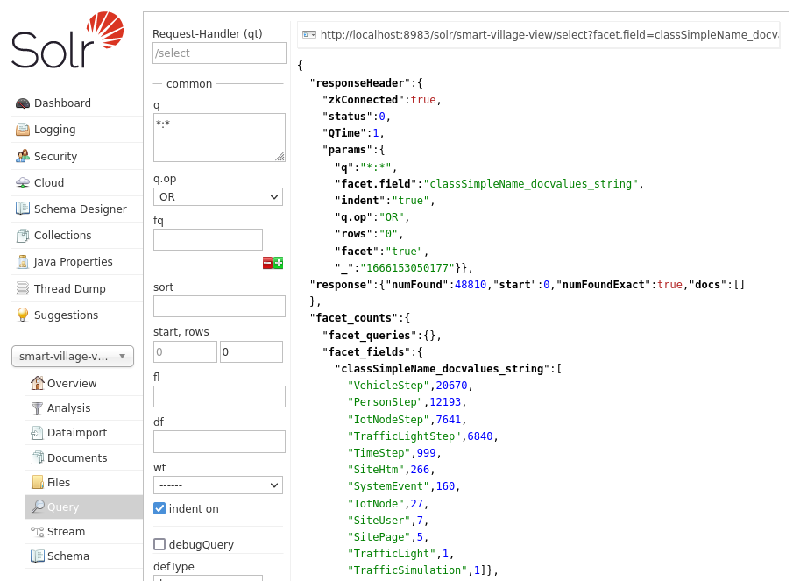
Task: Open the core Overview page
Action: coord(71,383)
